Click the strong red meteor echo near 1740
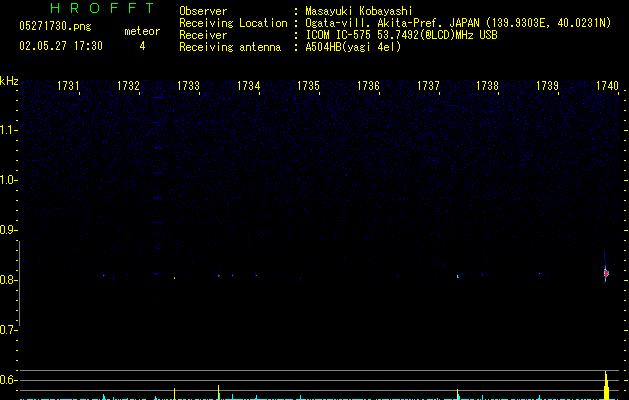629x400 pixels. pos(606,273)
